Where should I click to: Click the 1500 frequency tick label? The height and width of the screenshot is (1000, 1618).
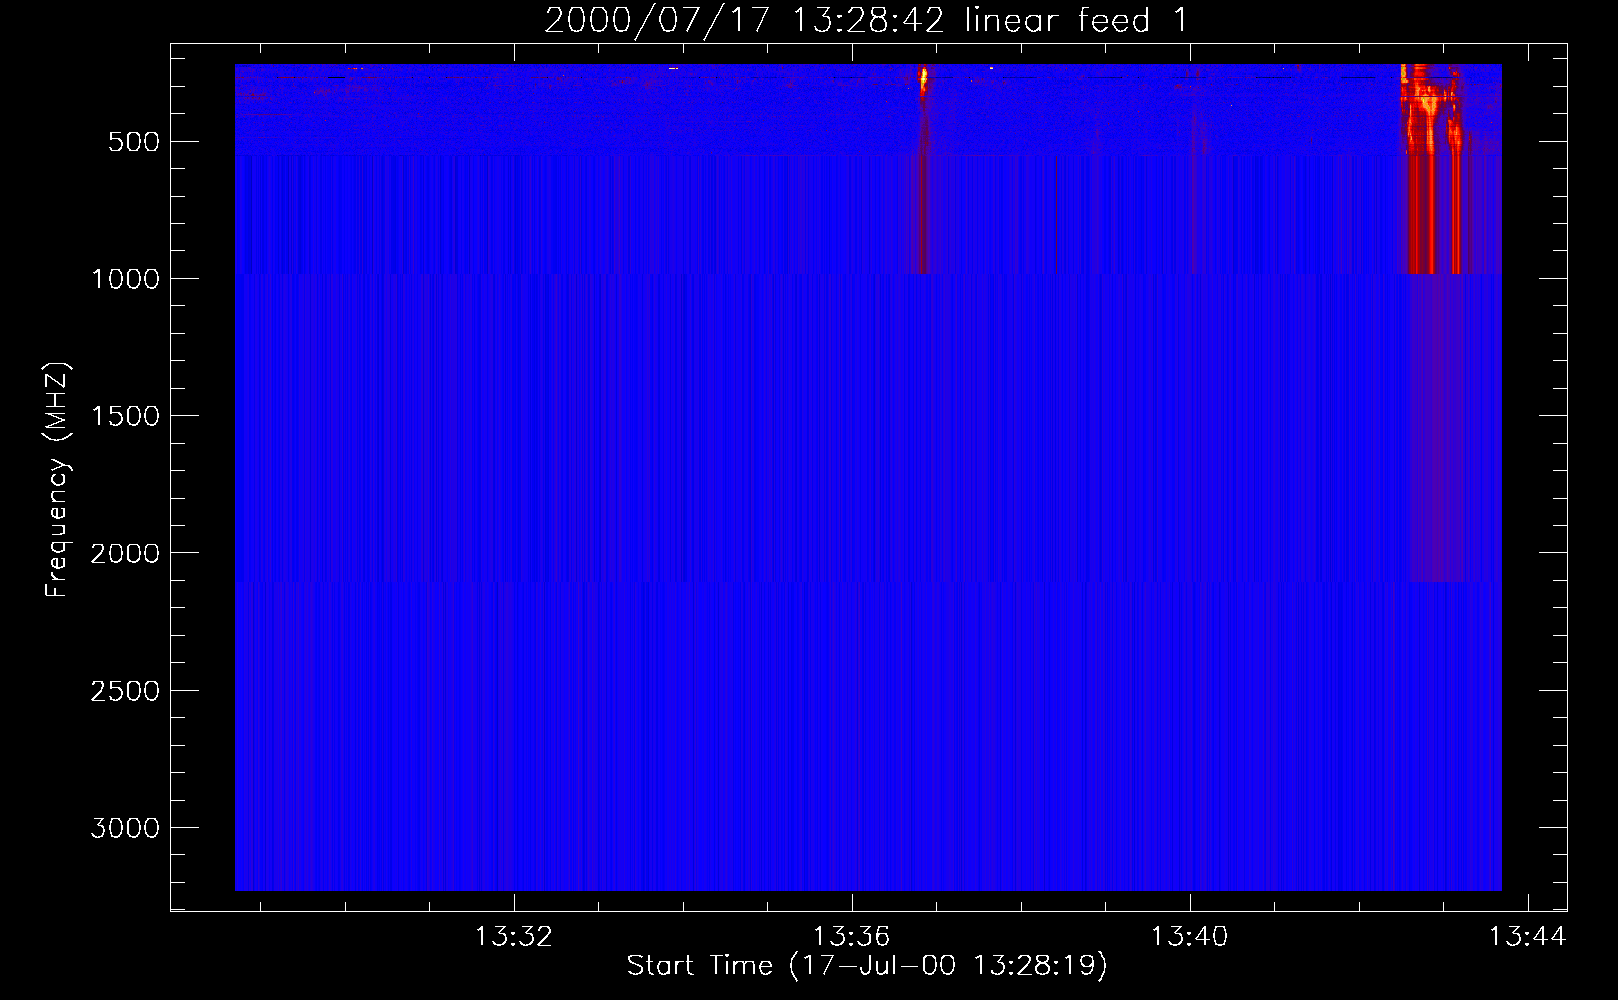[125, 416]
